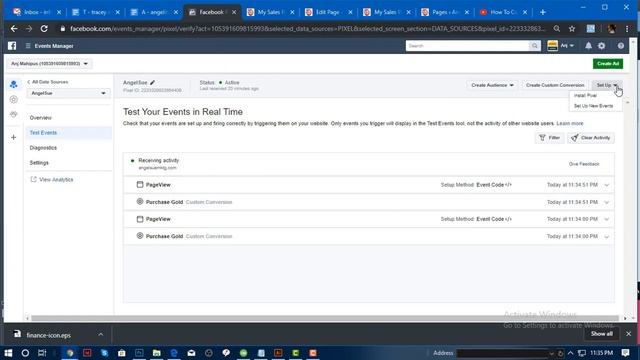Click the taskbar Address input field
The height and width of the screenshot is (360, 640).
tap(502, 353)
